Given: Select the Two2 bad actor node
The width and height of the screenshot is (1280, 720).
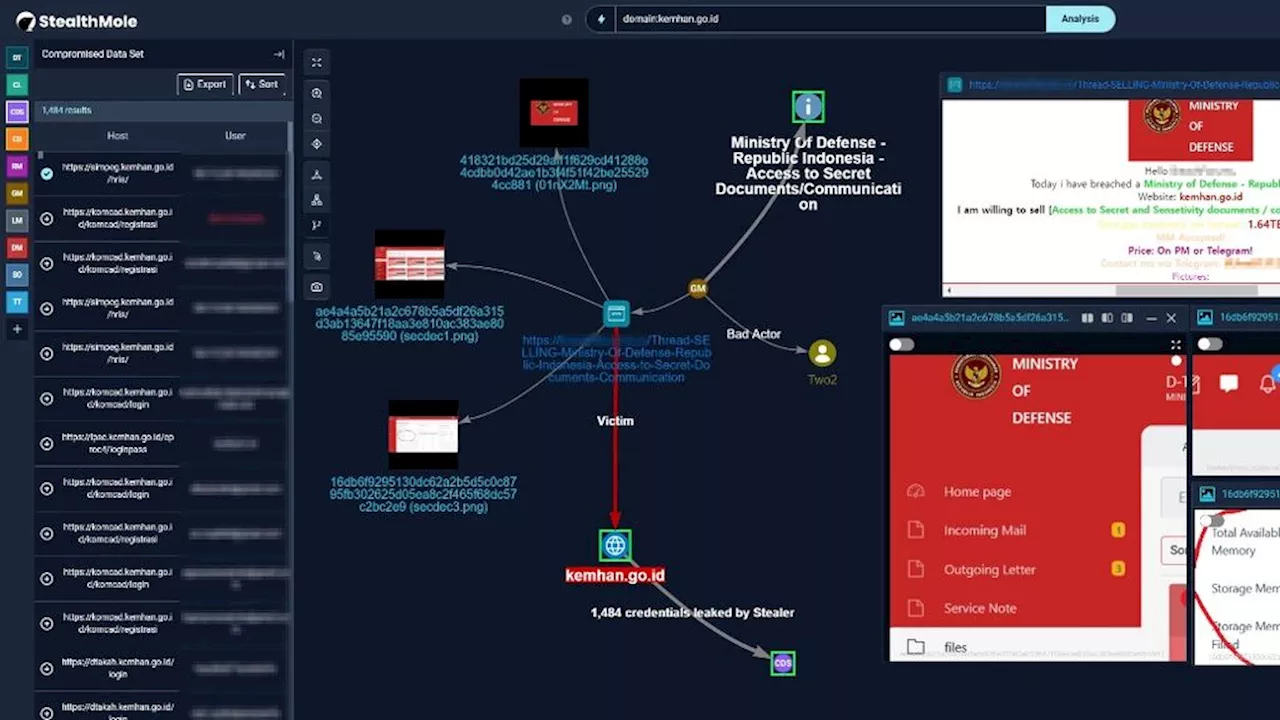Looking at the screenshot, I should click(x=822, y=353).
